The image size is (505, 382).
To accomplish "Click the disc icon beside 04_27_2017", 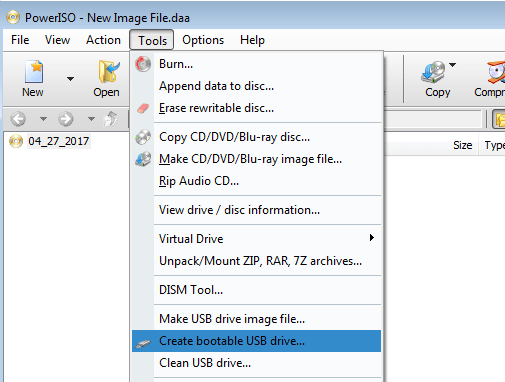I will pyautogui.click(x=16, y=141).
